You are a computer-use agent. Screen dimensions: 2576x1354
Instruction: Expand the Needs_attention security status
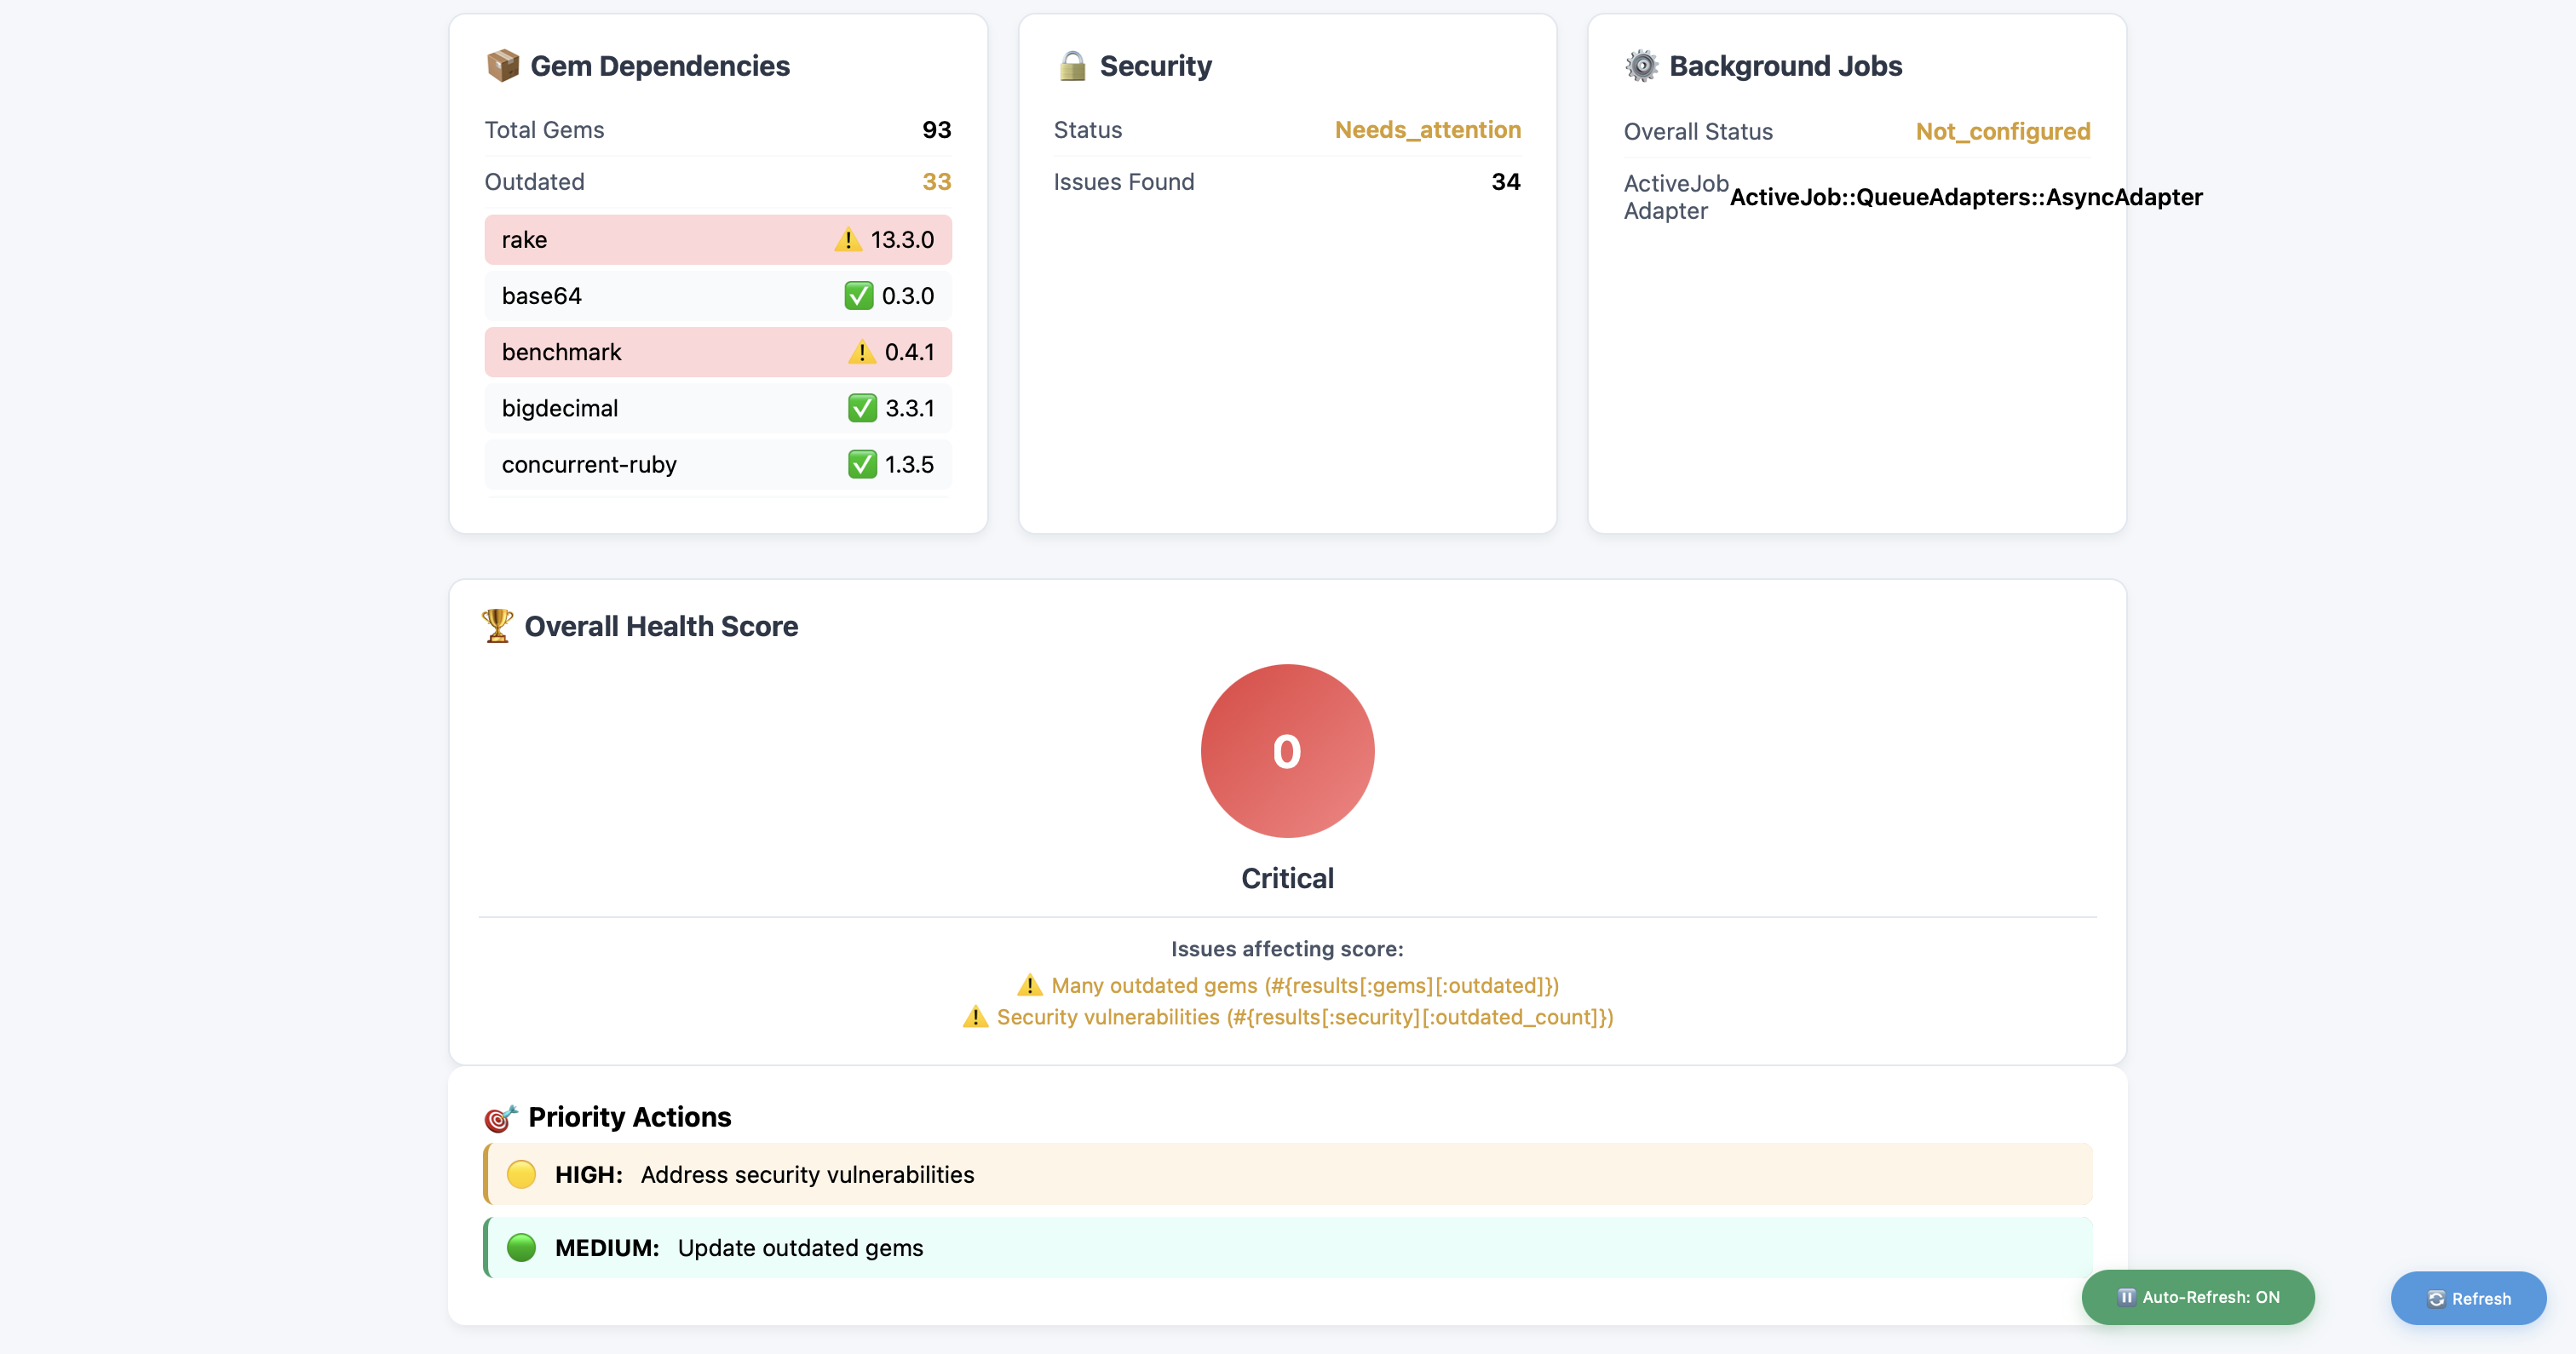[1427, 129]
